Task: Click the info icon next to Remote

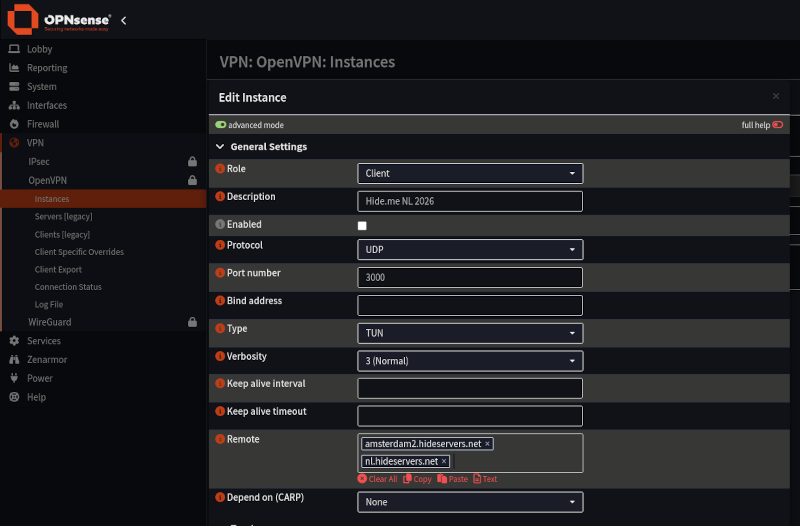Action: pyautogui.click(x=220, y=439)
